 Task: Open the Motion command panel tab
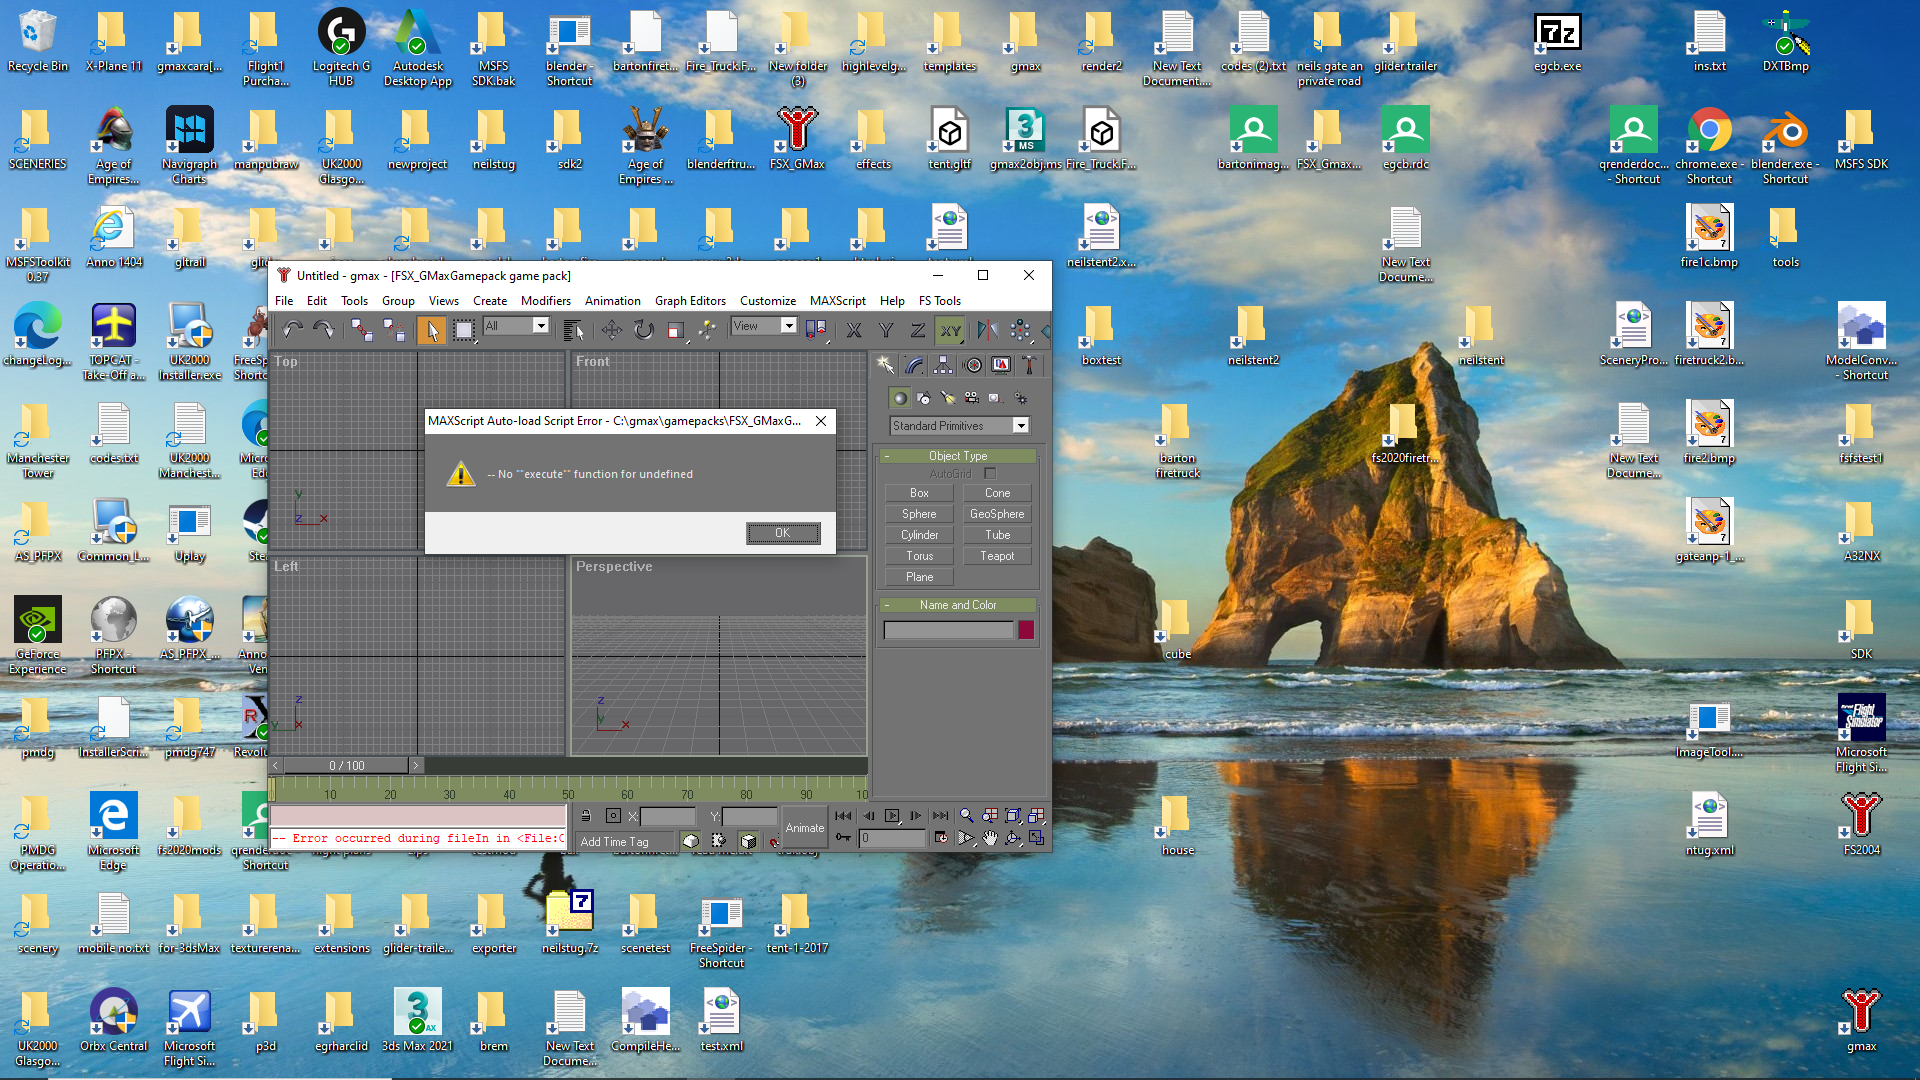(x=972, y=365)
